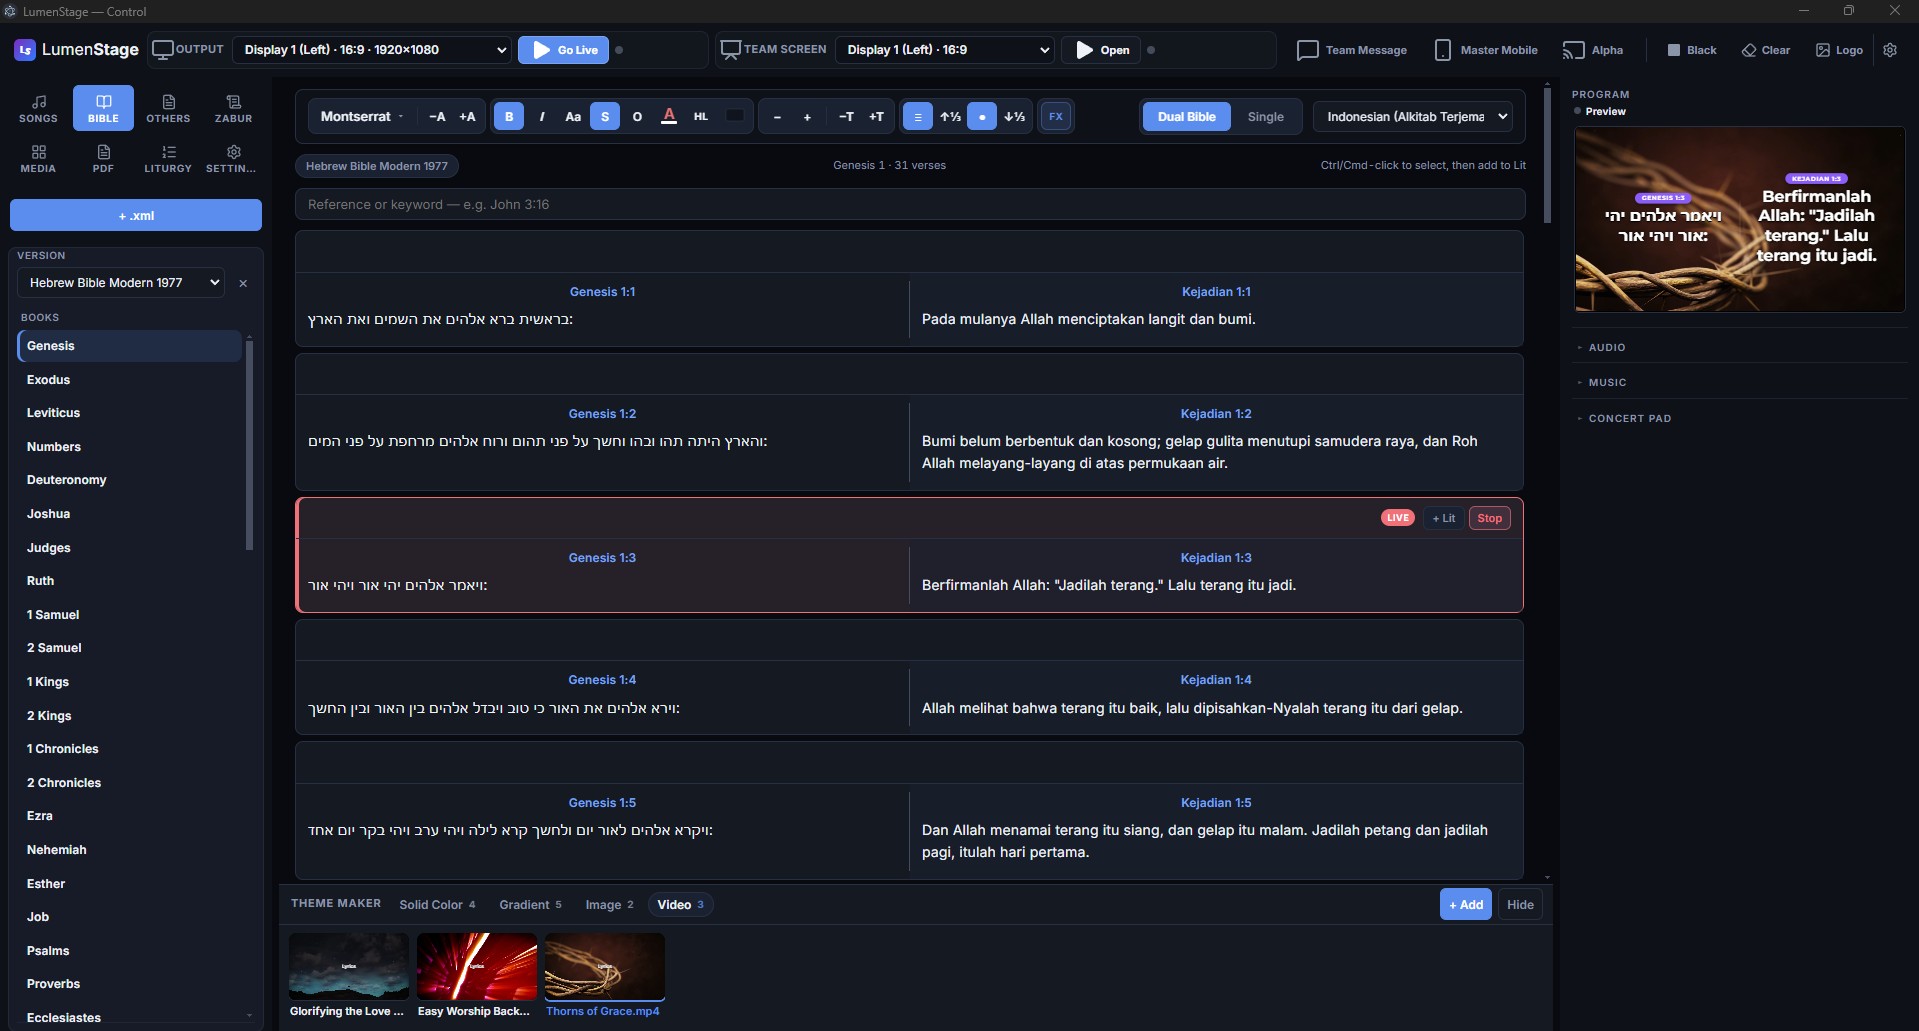Image resolution: width=1919 pixels, height=1031 pixels.
Task: Expand the Audio panel
Action: 1606,347
